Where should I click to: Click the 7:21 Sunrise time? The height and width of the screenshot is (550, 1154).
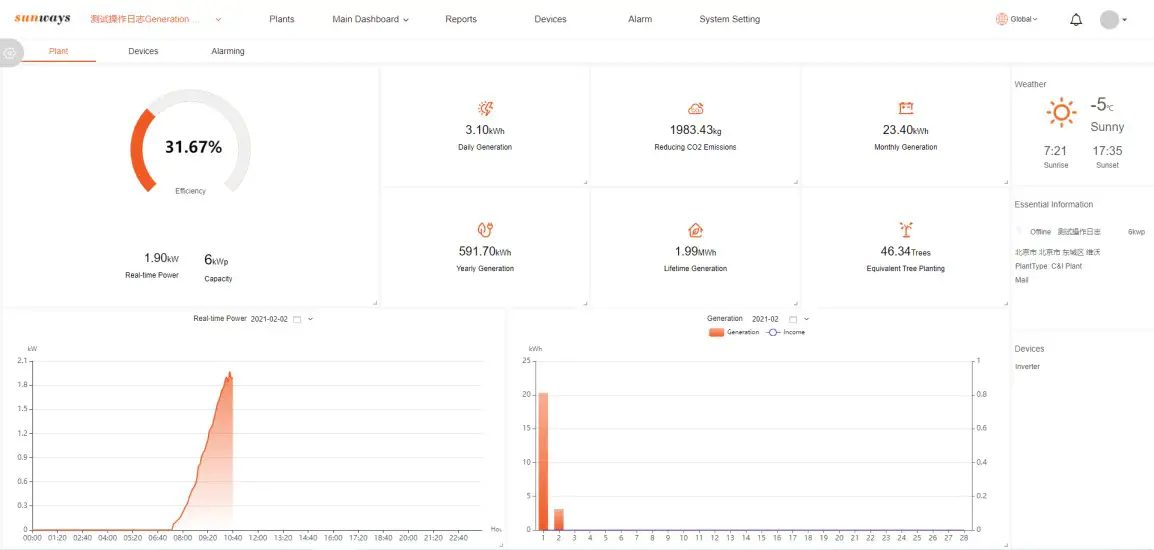coord(1055,151)
